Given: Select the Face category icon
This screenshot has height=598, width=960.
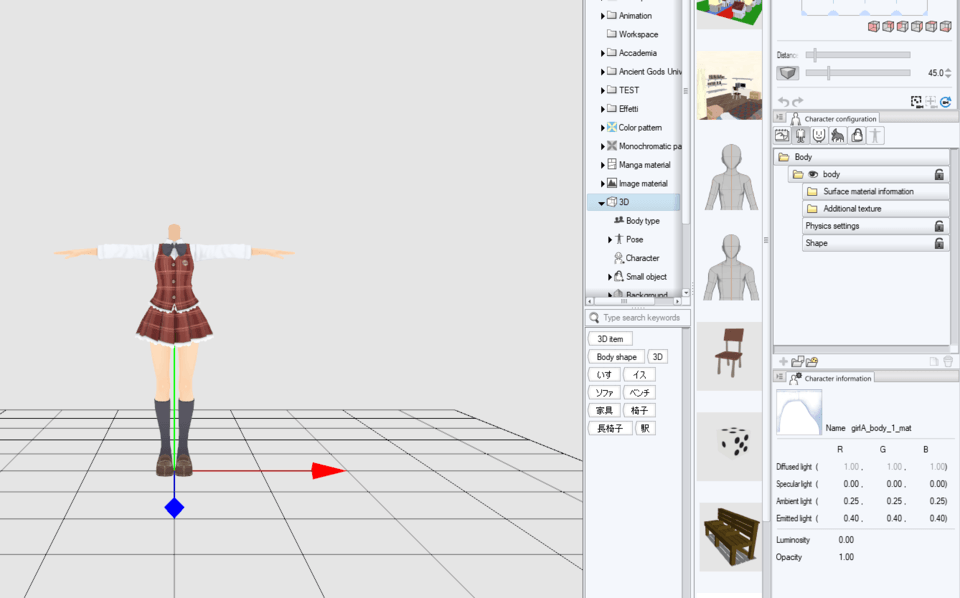Looking at the screenshot, I should click(819, 135).
